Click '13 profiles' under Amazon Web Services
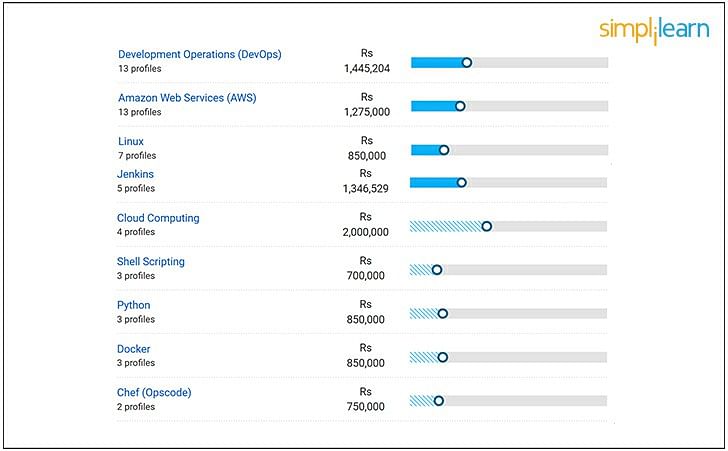 [140, 112]
